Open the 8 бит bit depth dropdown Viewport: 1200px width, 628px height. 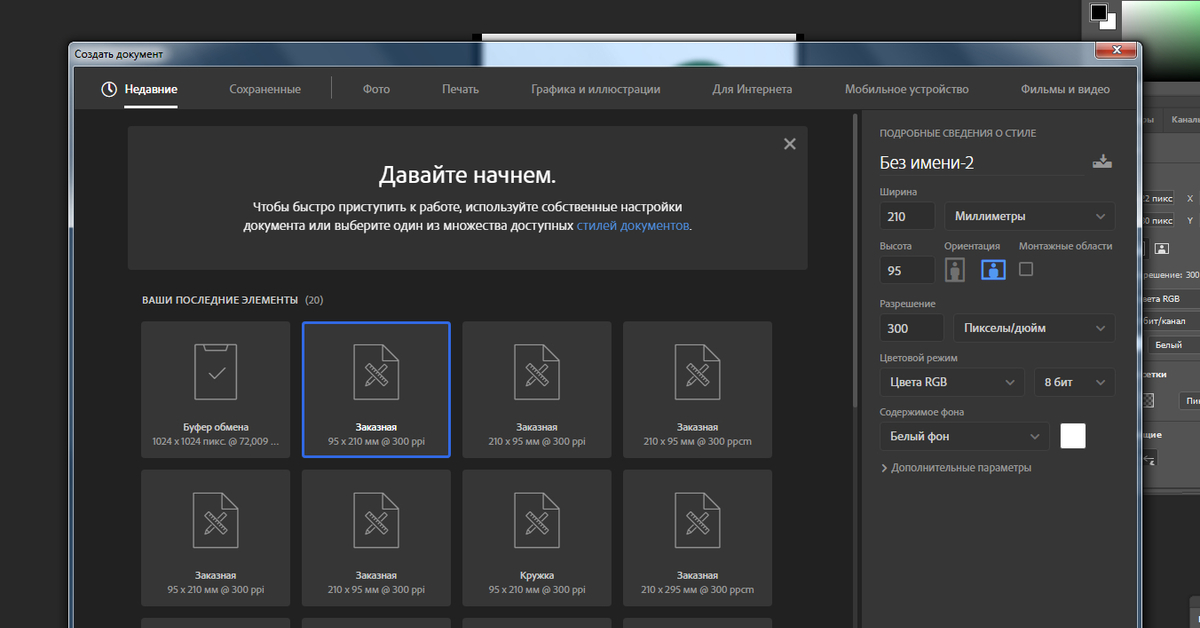click(x=1074, y=382)
